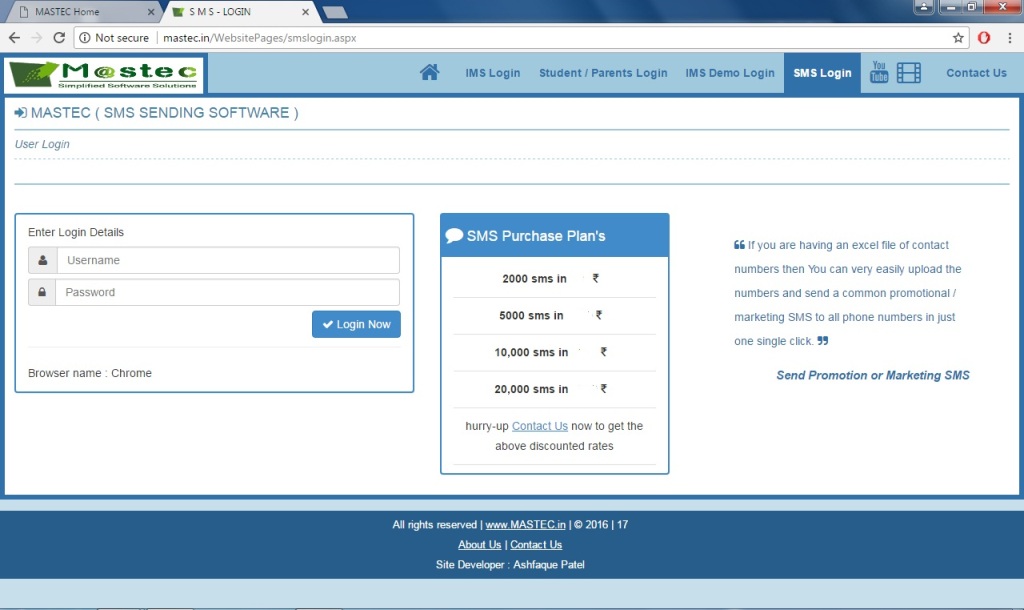Focus the Password input field

228,293
